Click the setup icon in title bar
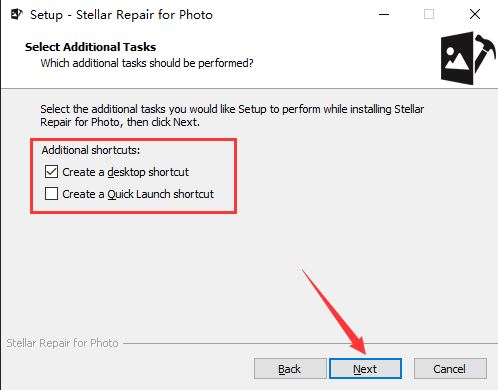 (x=16, y=14)
